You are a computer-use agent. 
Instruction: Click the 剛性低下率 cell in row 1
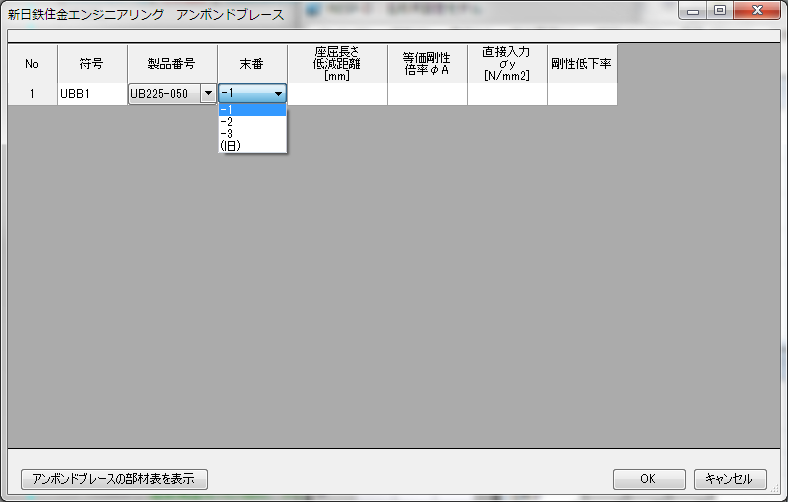click(582, 94)
